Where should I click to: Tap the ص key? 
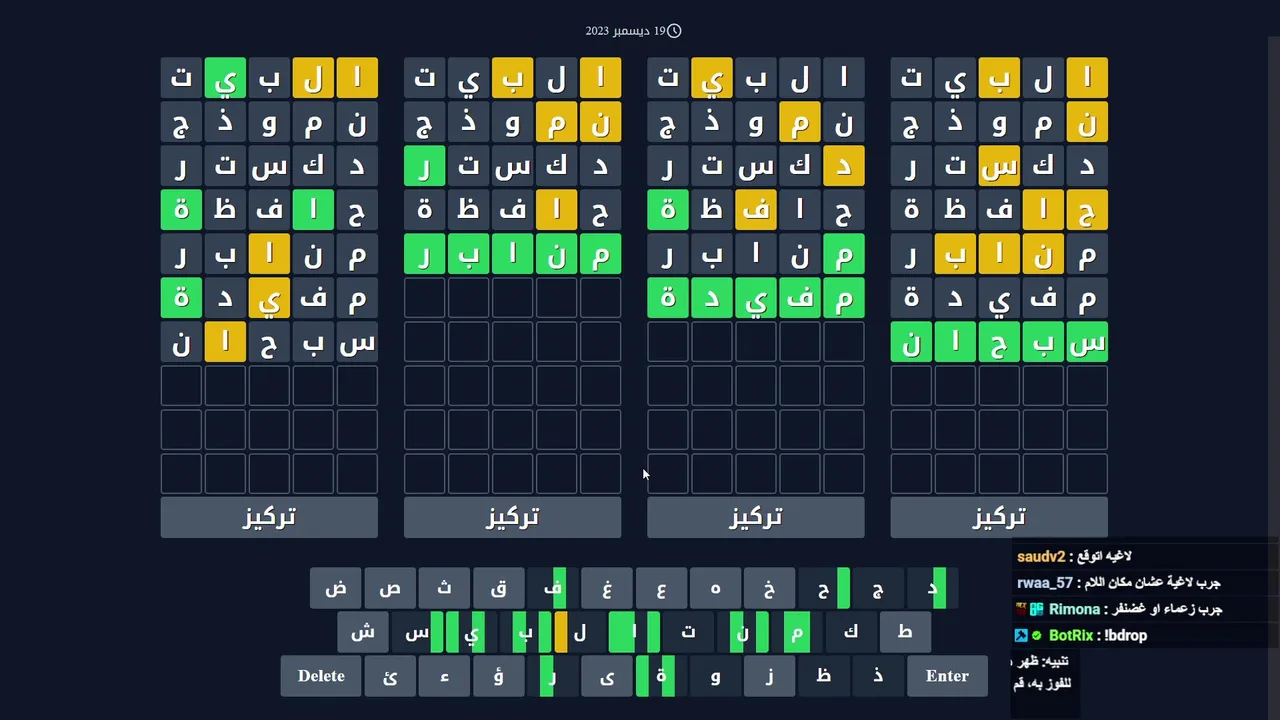click(390, 588)
